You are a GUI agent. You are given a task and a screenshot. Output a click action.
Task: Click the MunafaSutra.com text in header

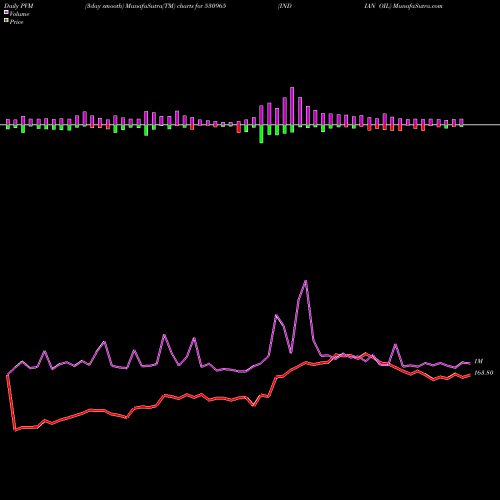418,6
